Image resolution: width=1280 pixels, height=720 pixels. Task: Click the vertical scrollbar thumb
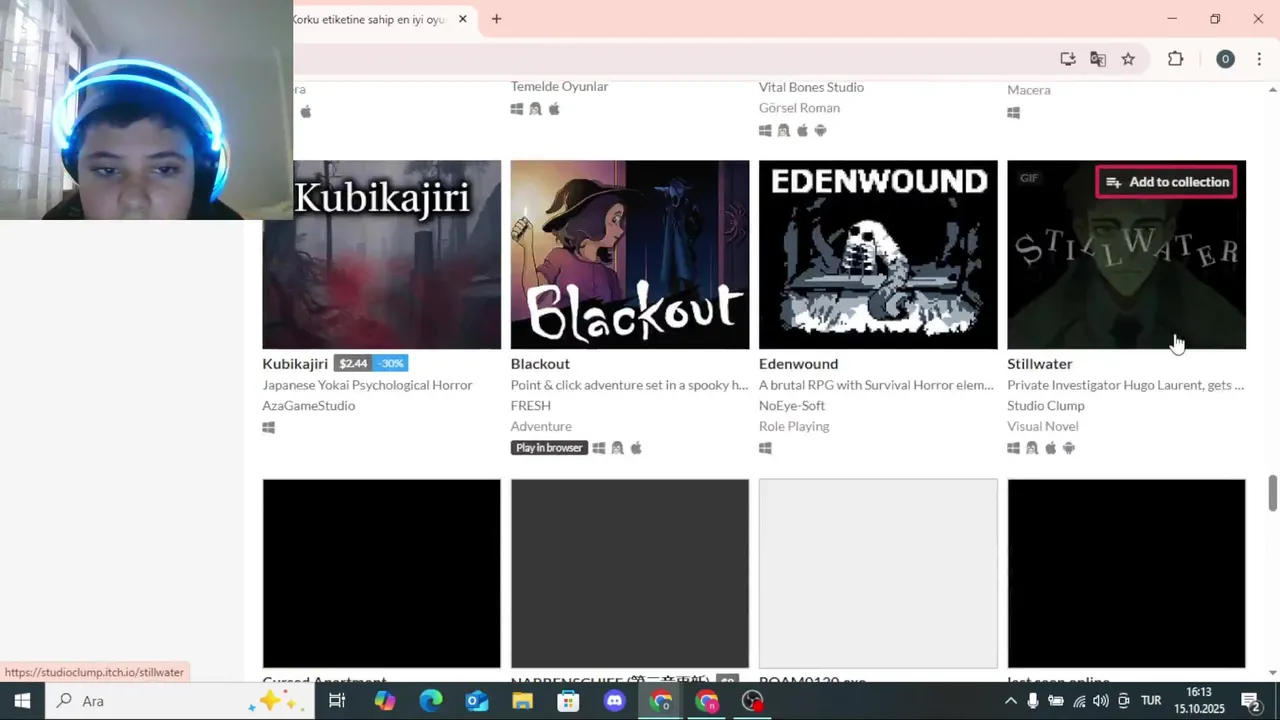(x=1272, y=492)
